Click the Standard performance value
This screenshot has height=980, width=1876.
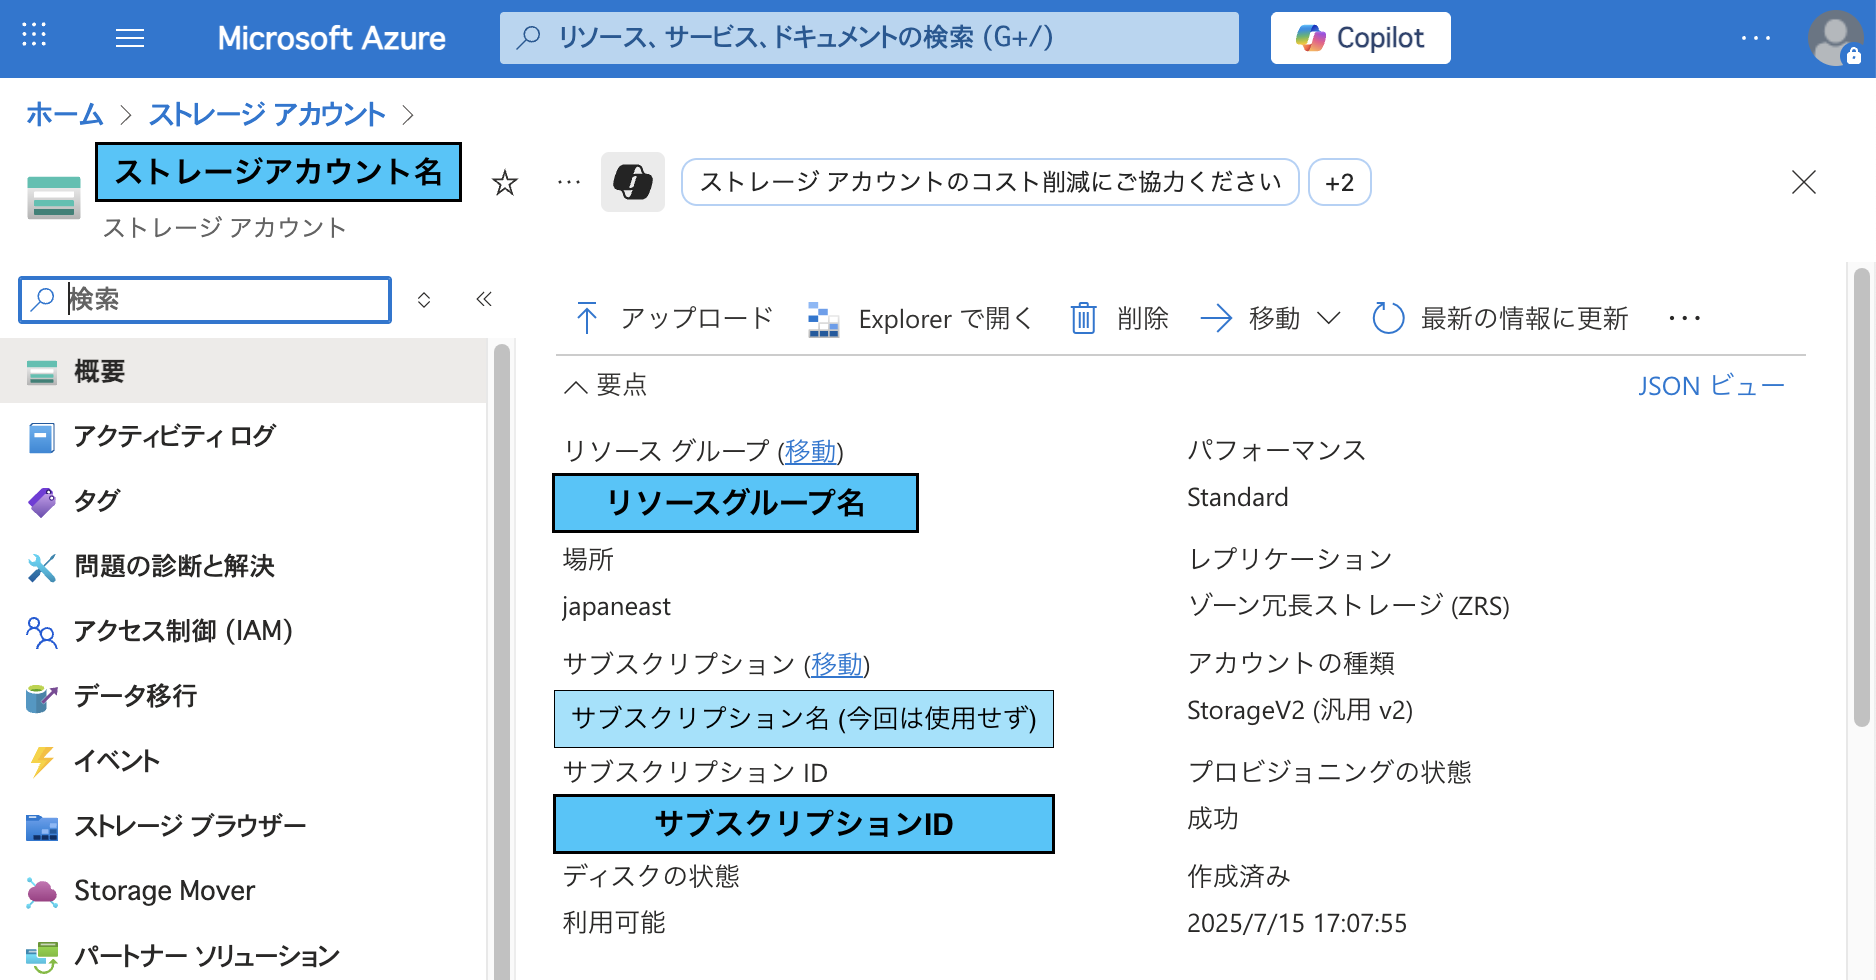[1237, 497]
